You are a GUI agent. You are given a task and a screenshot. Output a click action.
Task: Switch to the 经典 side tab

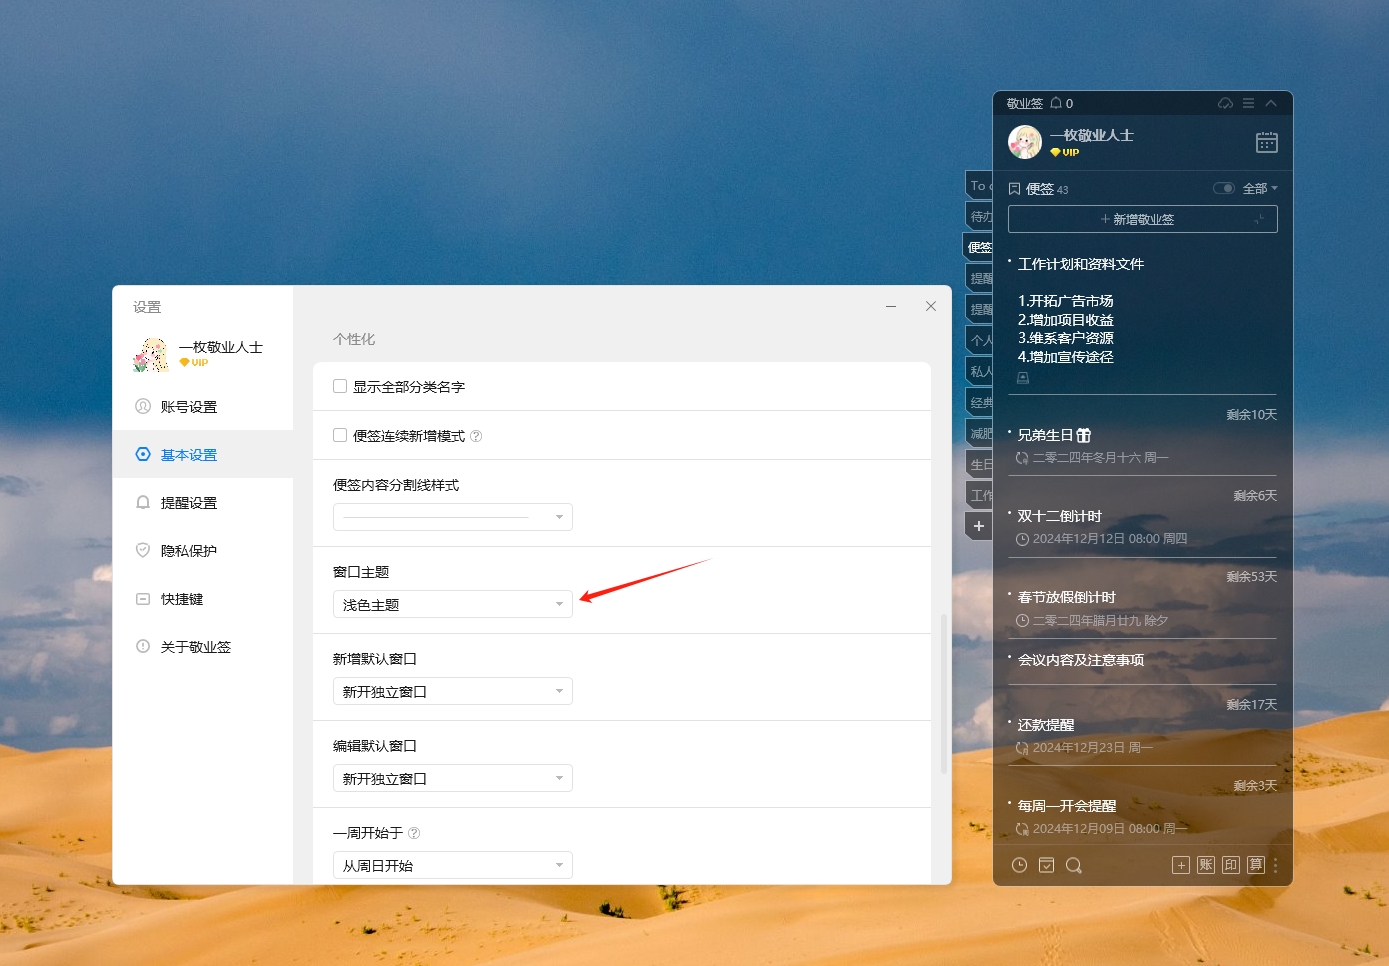pyautogui.click(x=979, y=402)
